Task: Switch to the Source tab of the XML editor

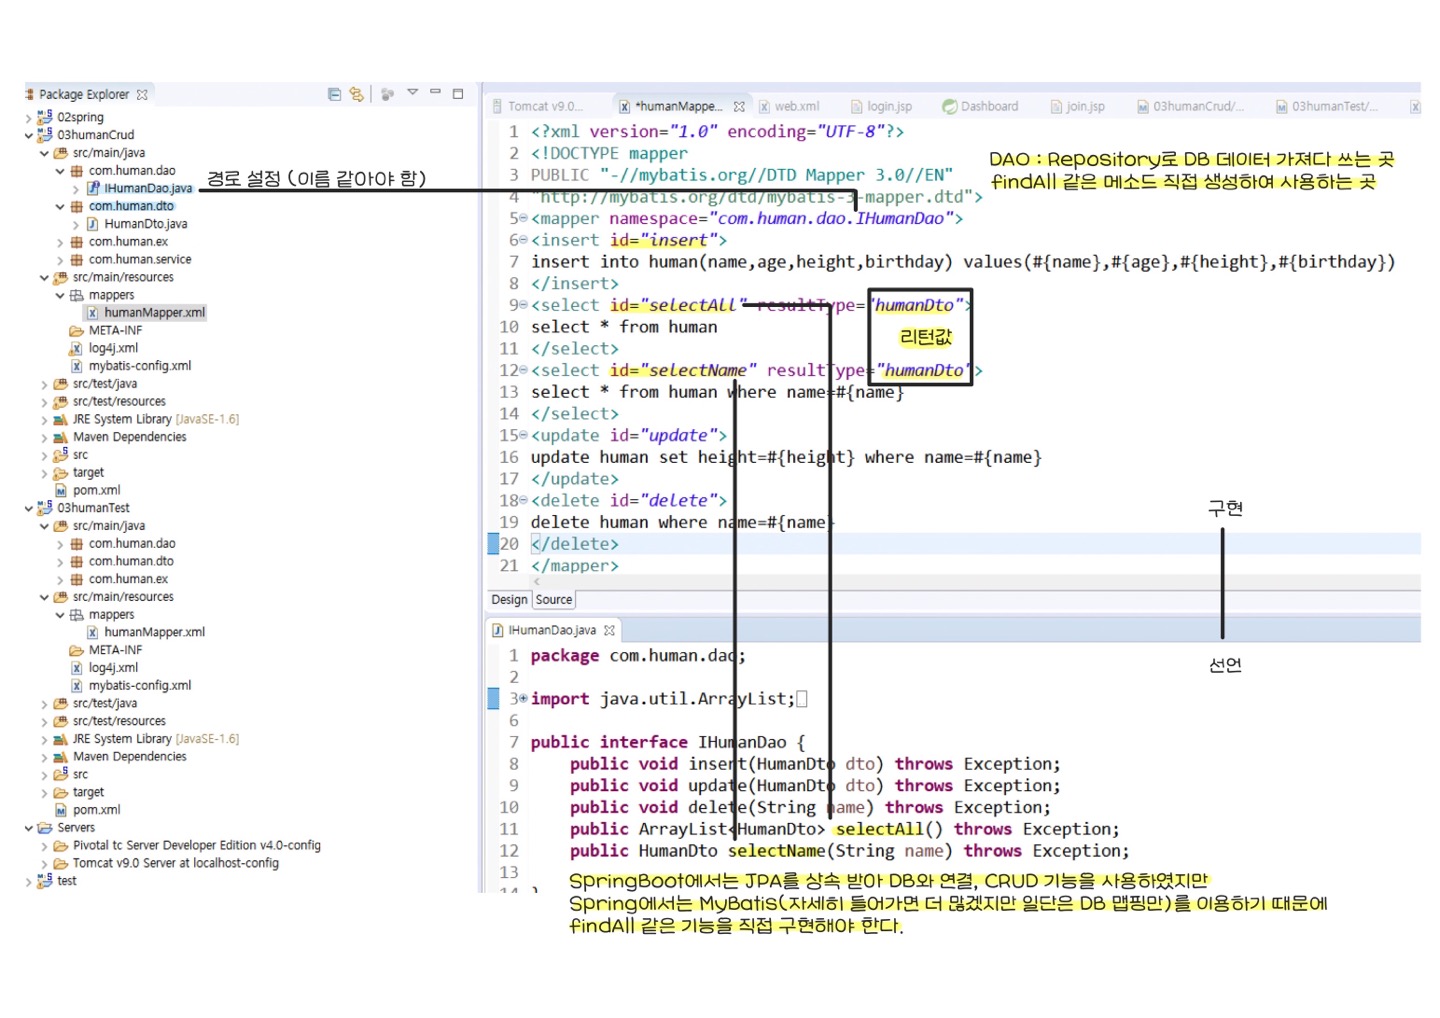Action: pyautogui.click(x=553, y=599)
